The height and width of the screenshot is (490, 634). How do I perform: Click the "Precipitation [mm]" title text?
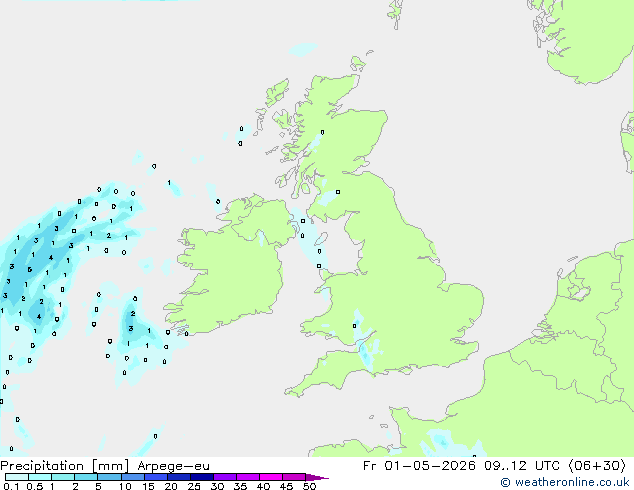(x=65, y=466)
